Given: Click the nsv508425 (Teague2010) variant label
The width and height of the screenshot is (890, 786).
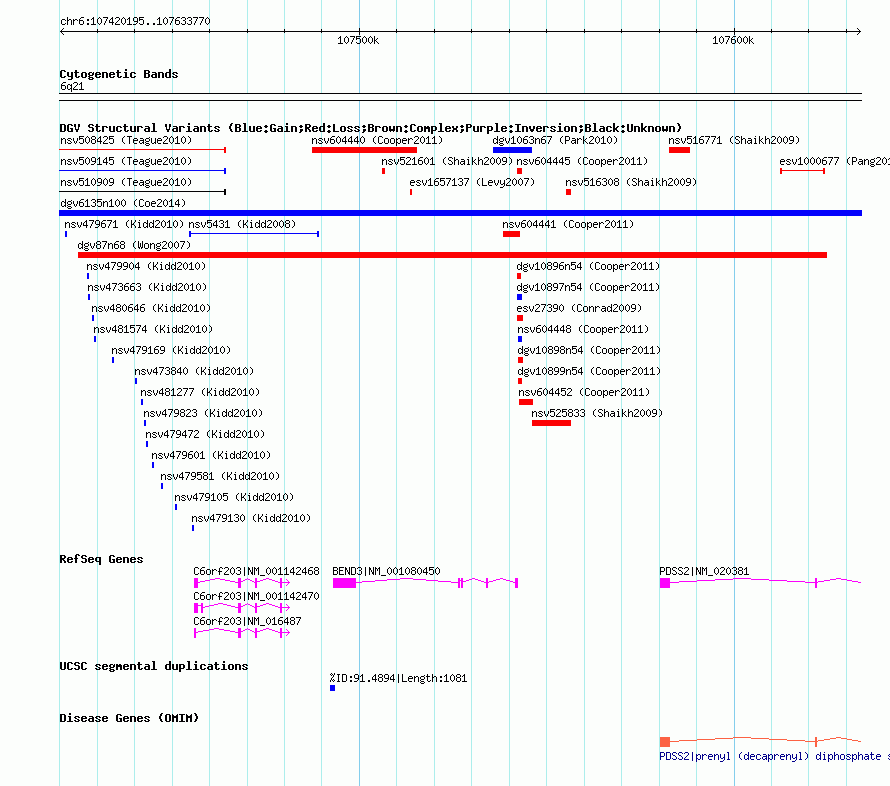Looking at the screenshot, I should (126, 140).
